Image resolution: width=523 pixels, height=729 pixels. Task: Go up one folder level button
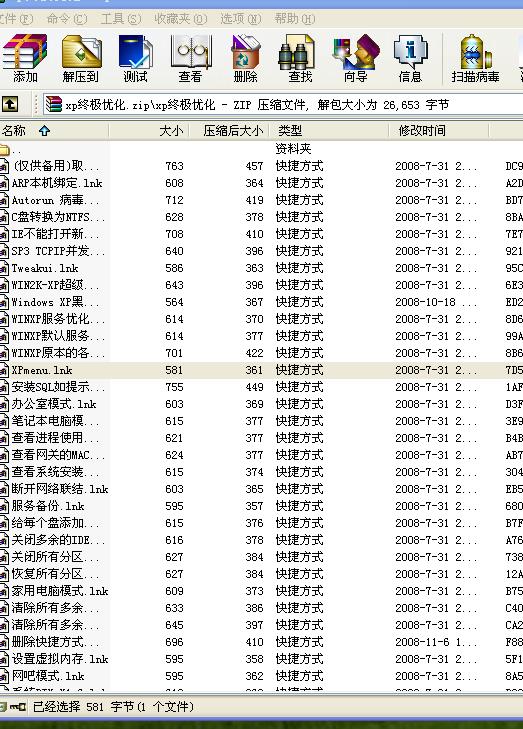[10, 104]
